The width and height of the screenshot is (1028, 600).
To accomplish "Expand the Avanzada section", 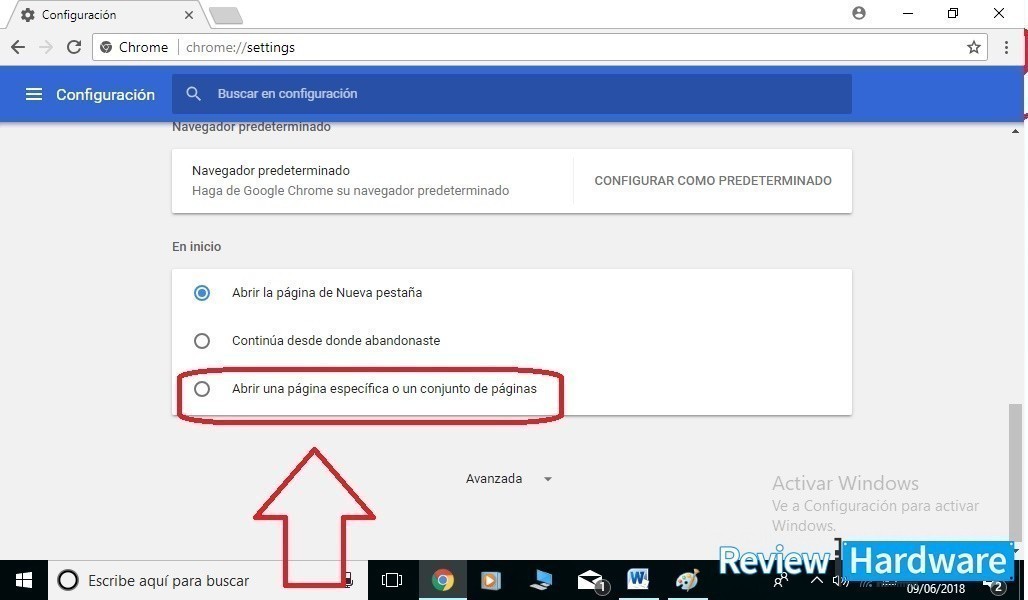I will pos(509,479).
